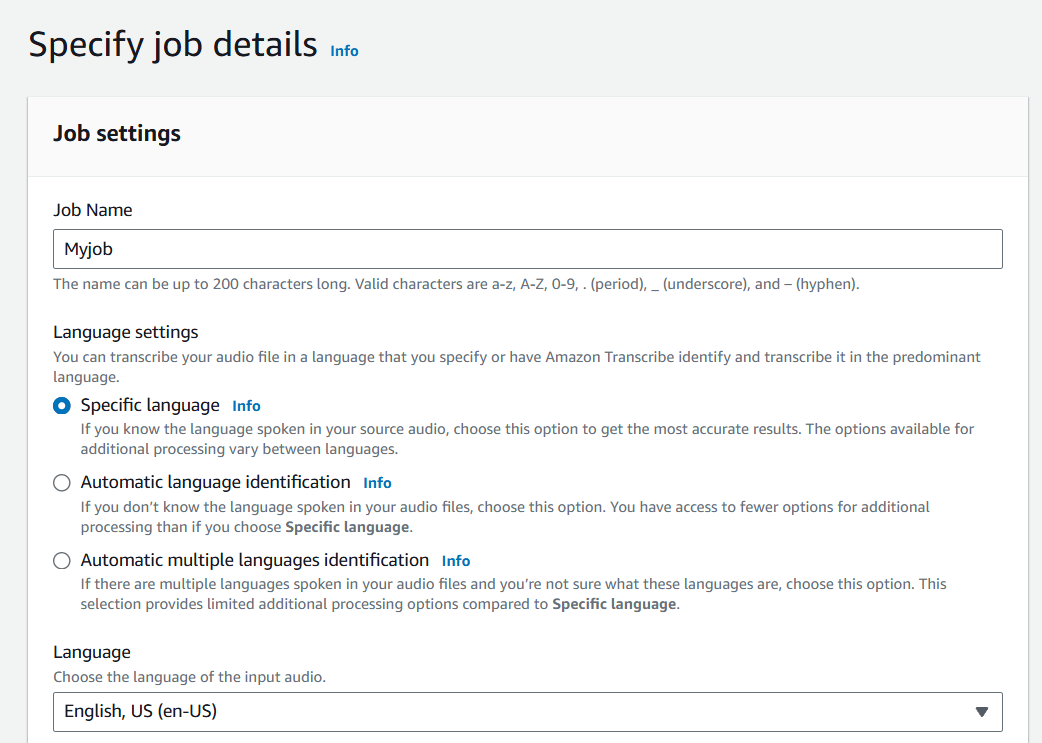The image size is (1042, 743).
Task: Click the 'Choose the language of the input audio' hint
Action: point(189,677)
